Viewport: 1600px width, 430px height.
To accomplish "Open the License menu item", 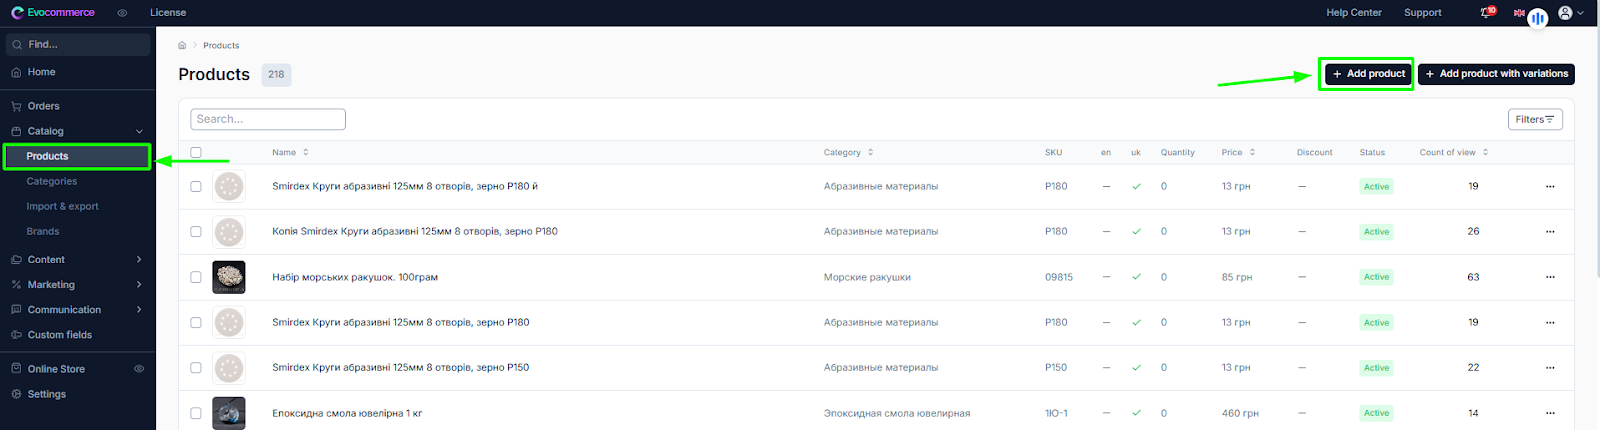I will [x=168, y=13].
